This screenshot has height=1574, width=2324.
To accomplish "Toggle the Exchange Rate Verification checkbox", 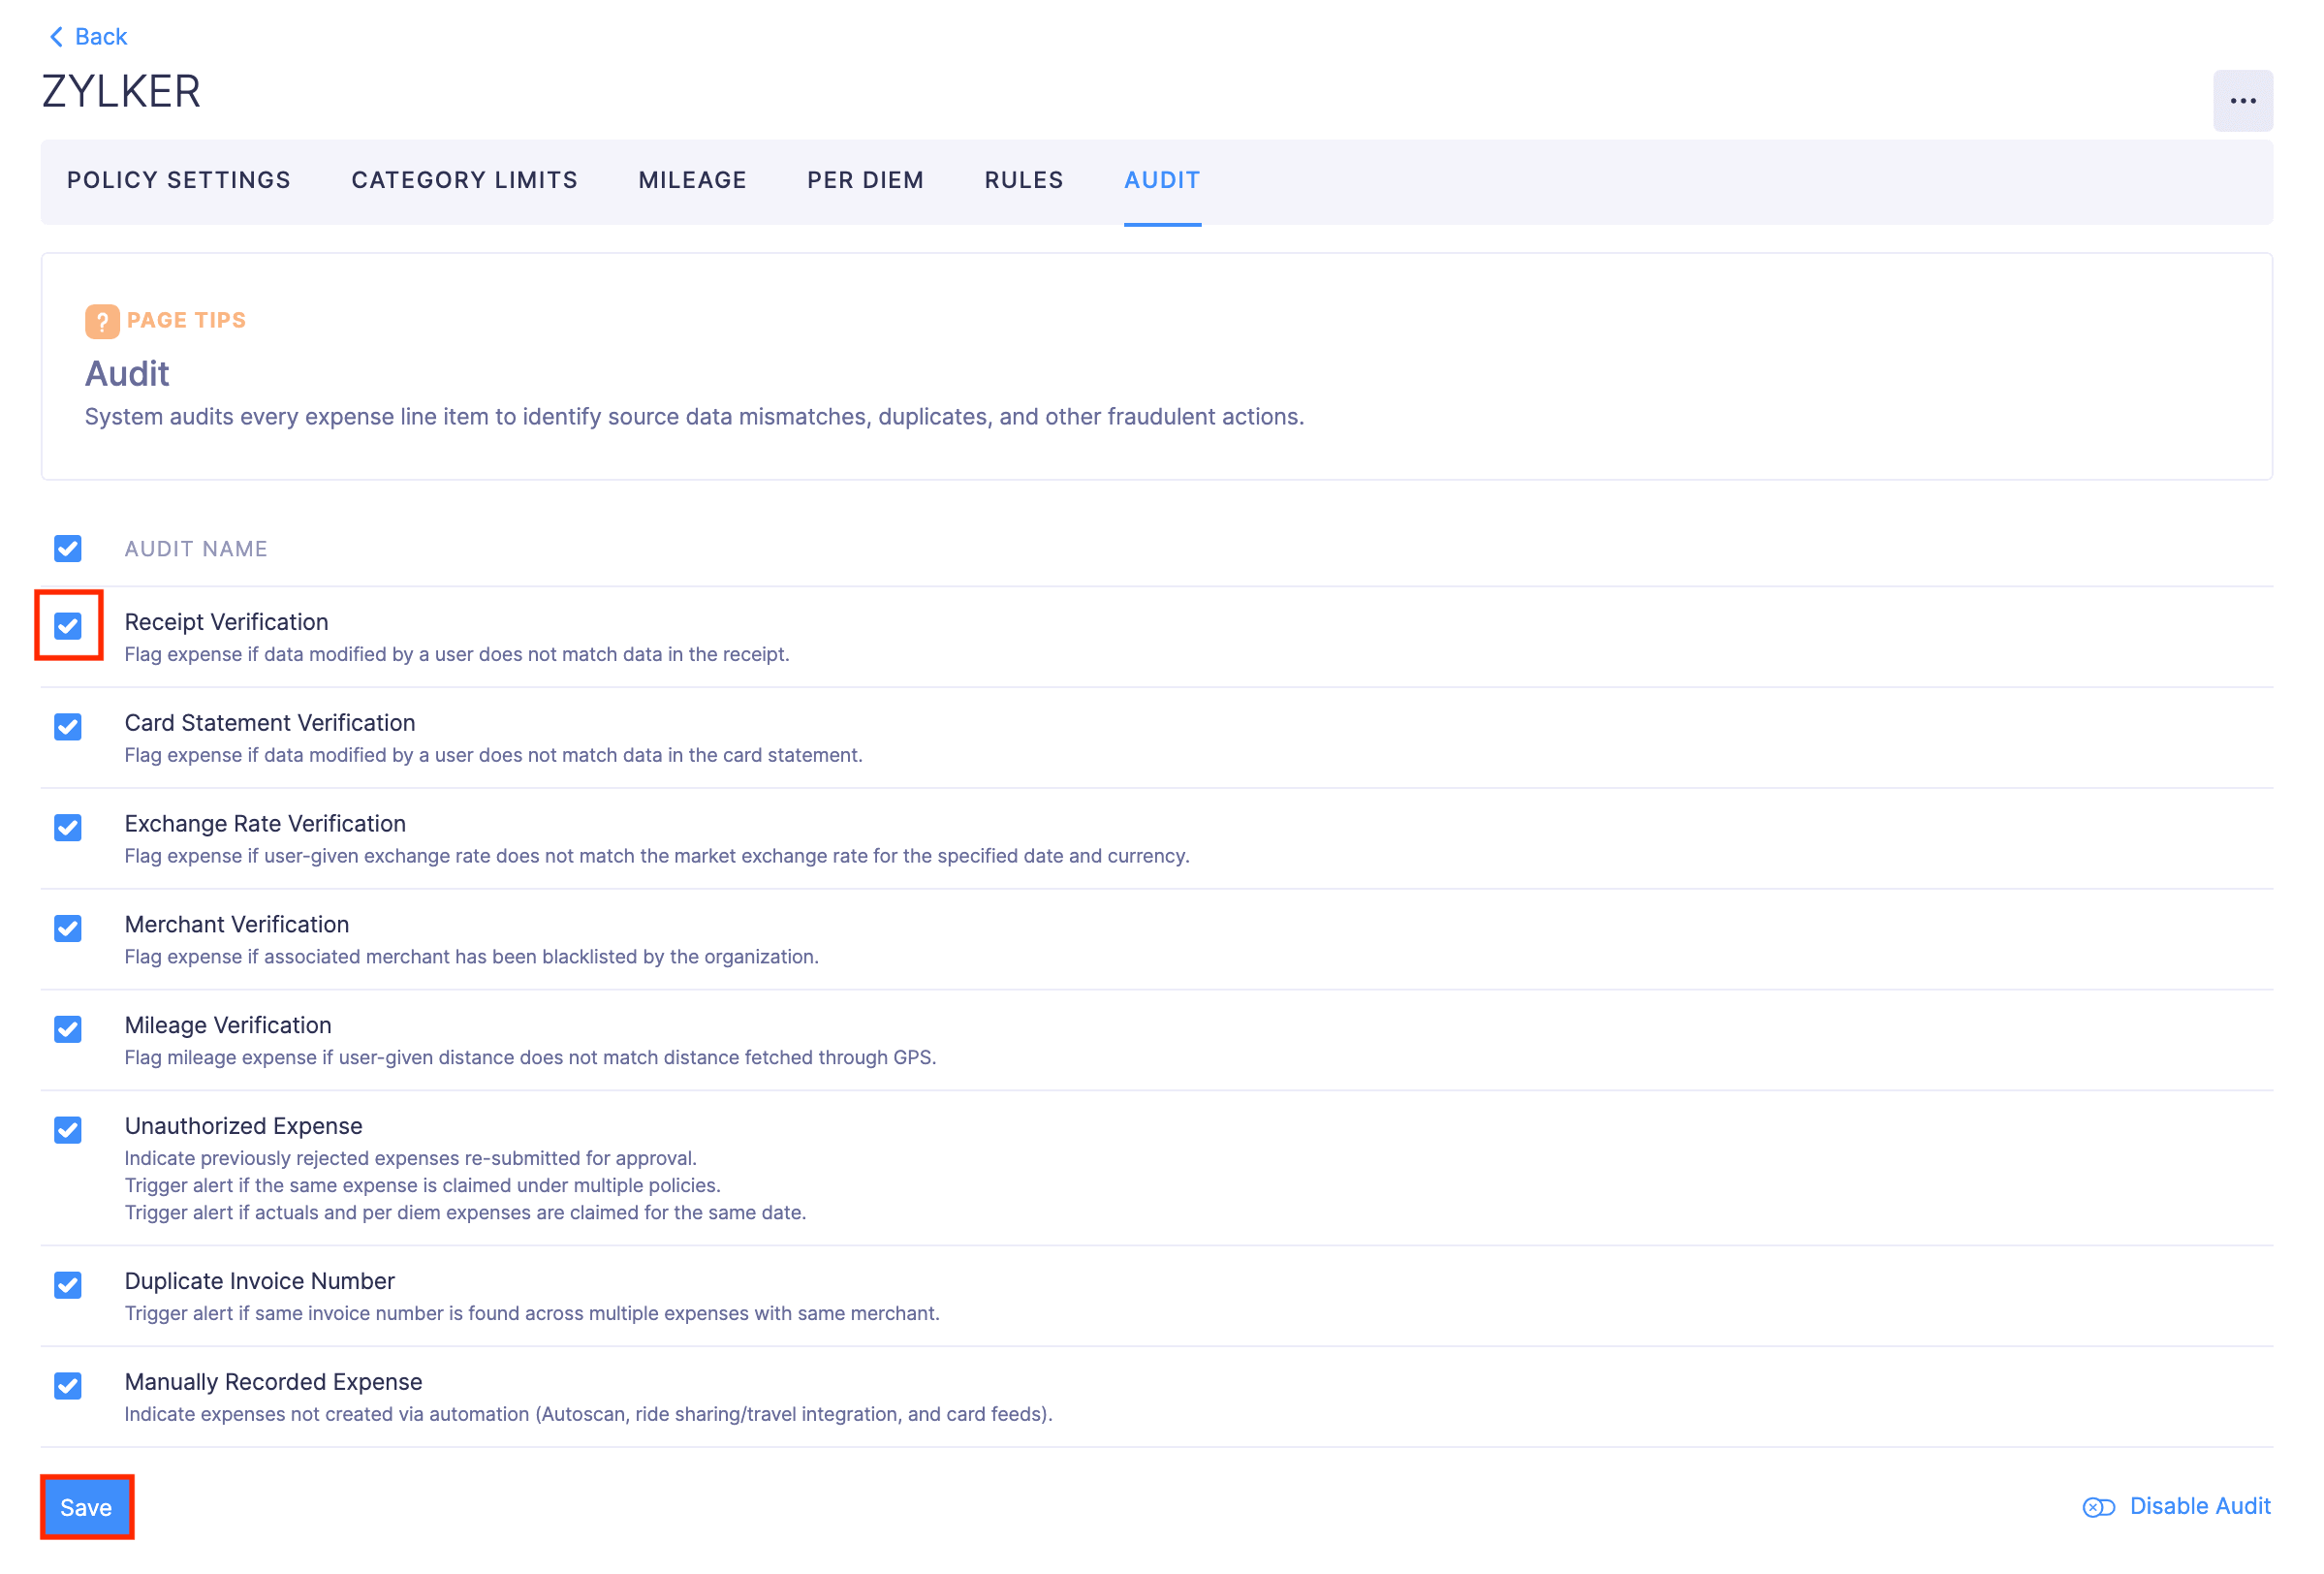I will point(68,828).
